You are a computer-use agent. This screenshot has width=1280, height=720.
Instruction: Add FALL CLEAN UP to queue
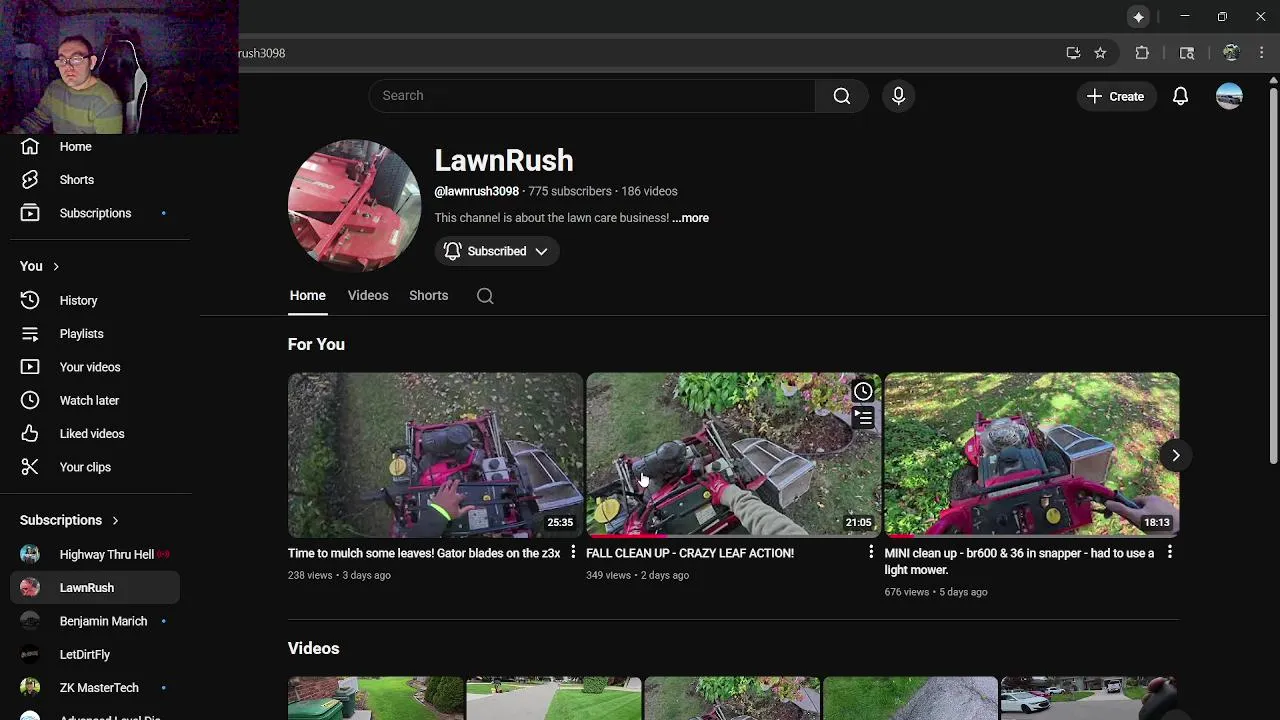point(863,418)
